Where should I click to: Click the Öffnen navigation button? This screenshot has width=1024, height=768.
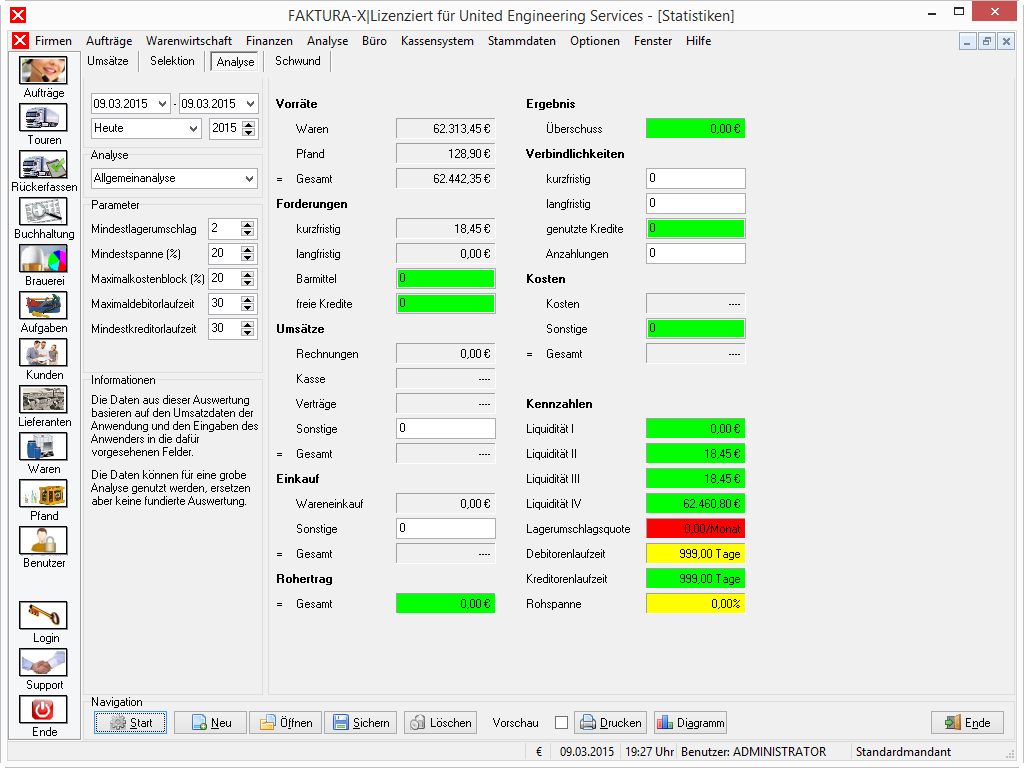tap(285, 723)
